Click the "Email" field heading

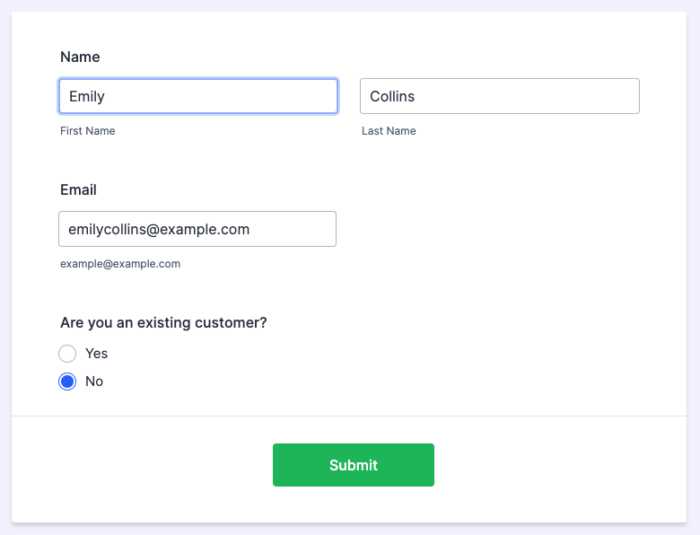pos(78,189)
